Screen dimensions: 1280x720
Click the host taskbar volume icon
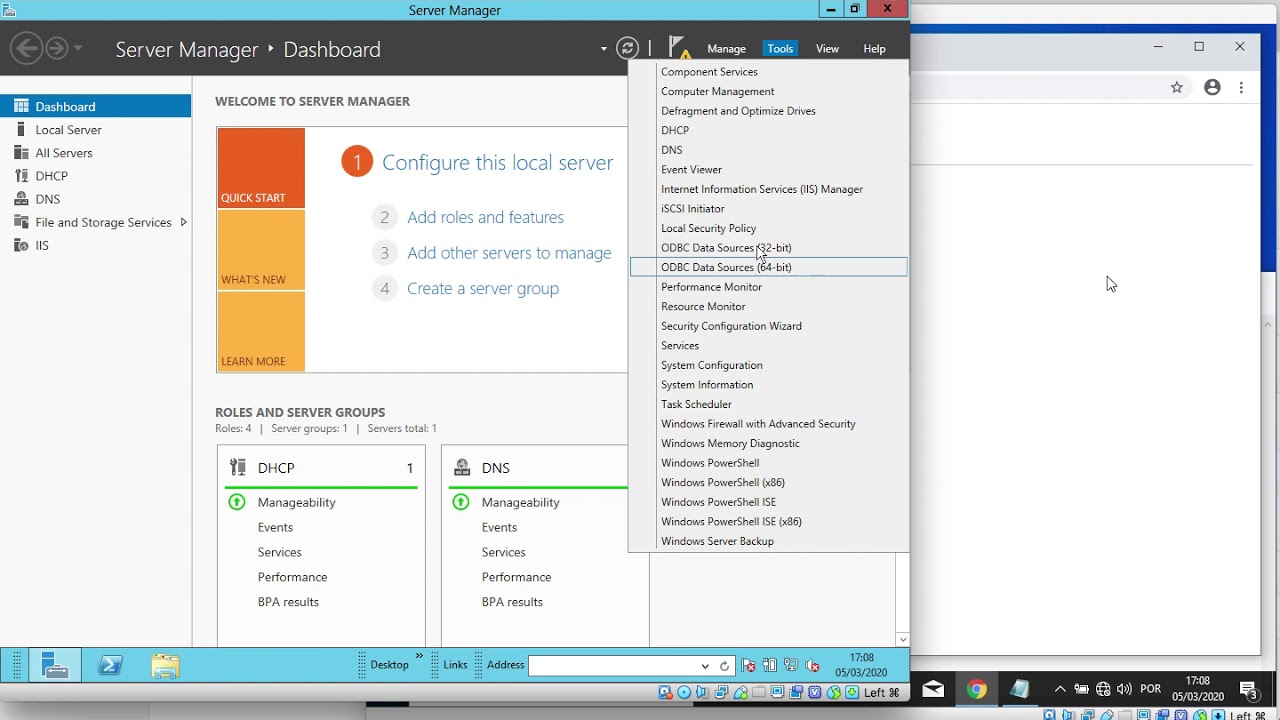1124,689
